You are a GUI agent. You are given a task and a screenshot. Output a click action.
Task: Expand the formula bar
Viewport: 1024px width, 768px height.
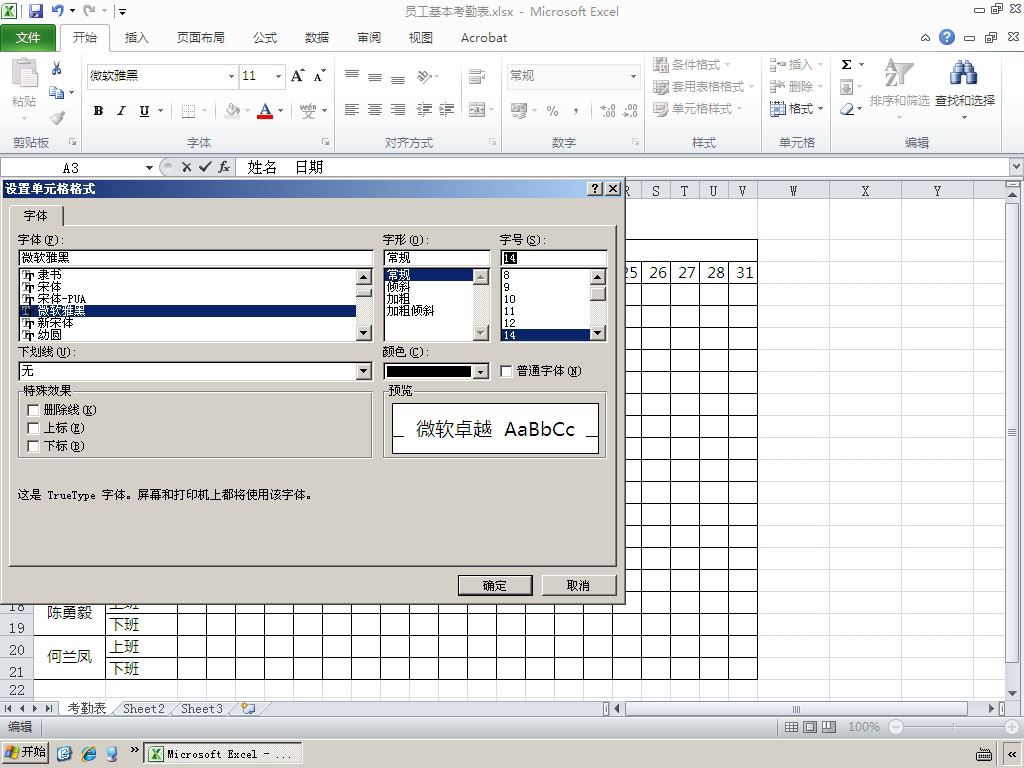tap(1016, 167)
